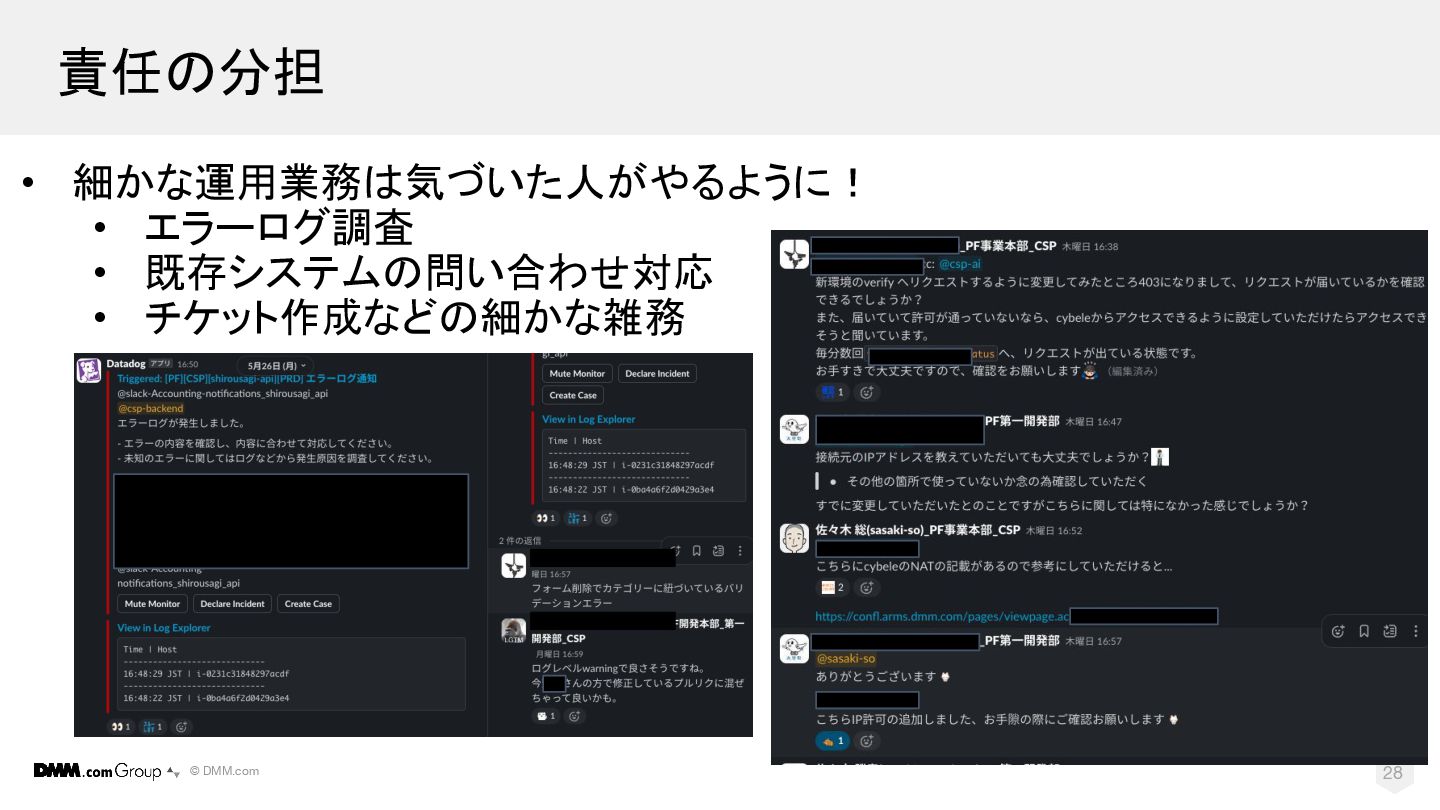Open the 5月26日(月) date dropdown

click(275, 366)
